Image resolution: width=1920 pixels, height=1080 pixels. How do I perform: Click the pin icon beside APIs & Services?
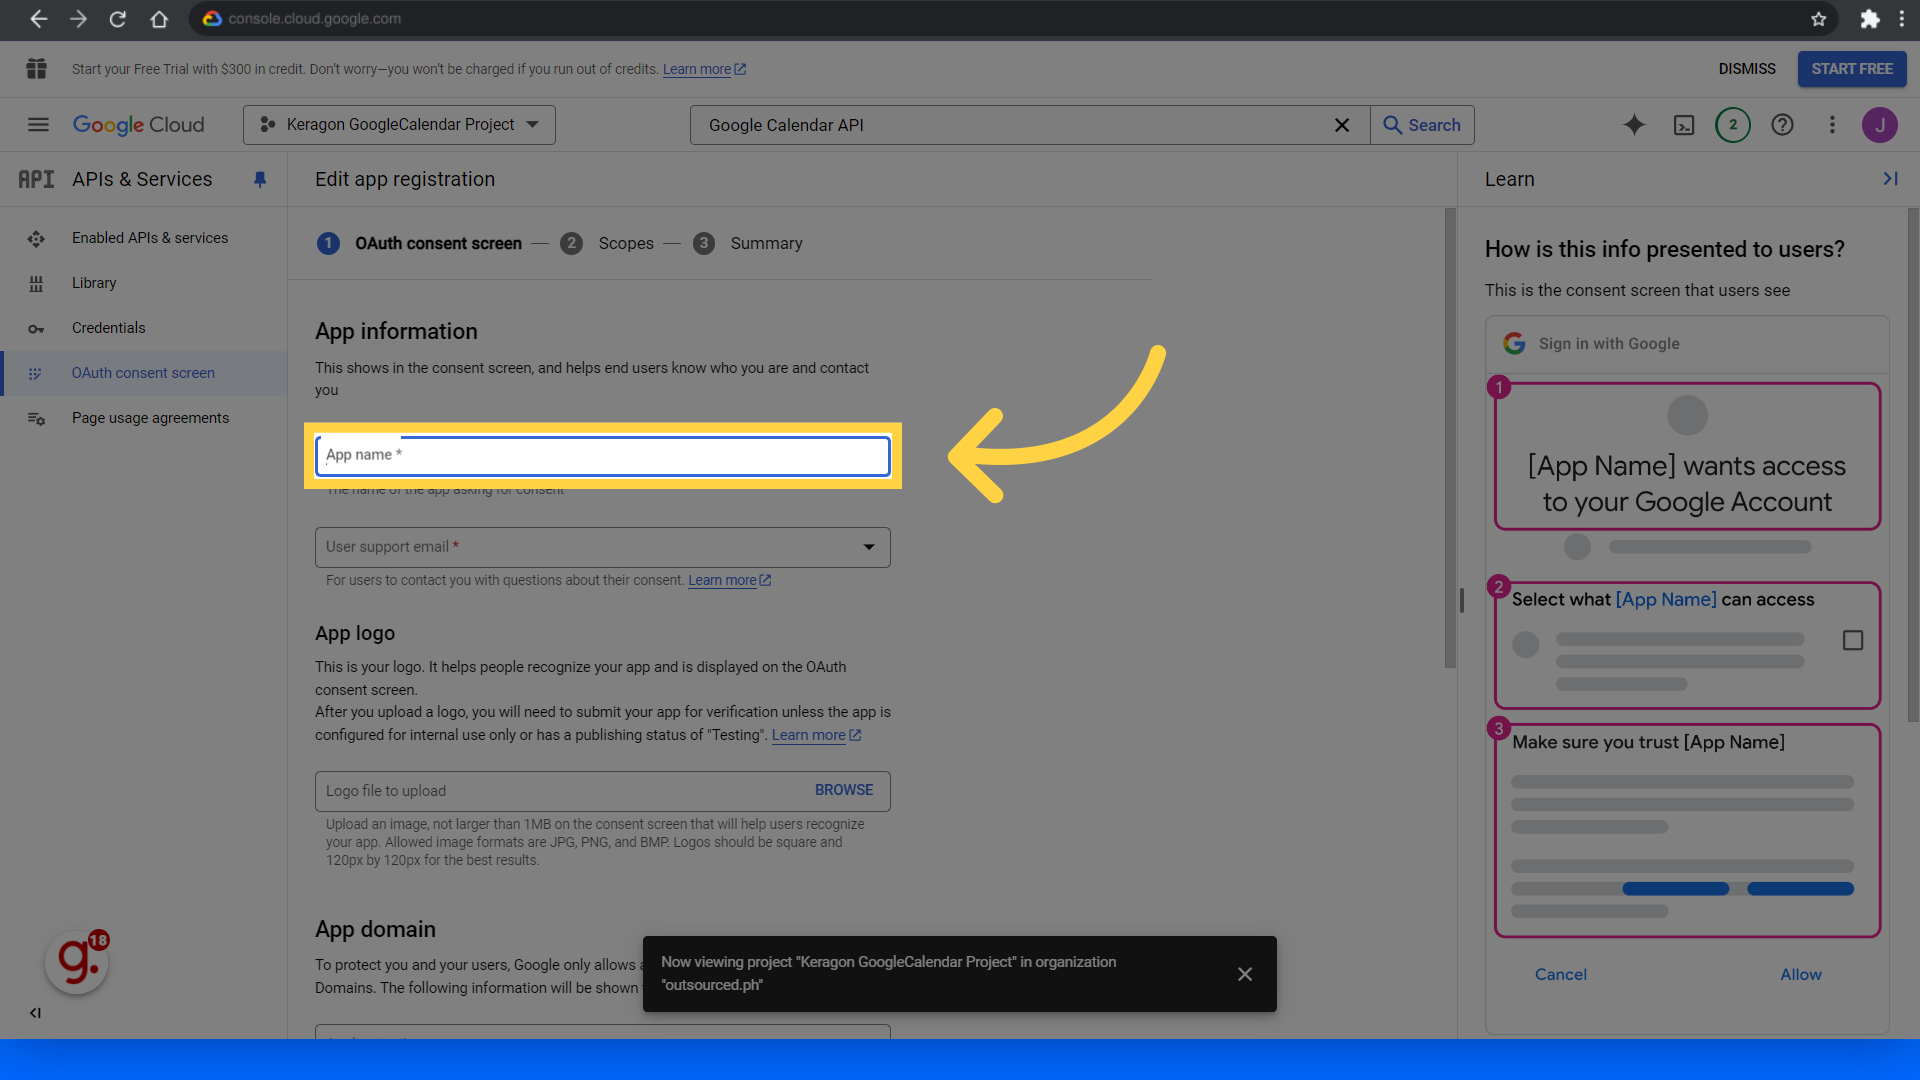click(x=260, y=180)
